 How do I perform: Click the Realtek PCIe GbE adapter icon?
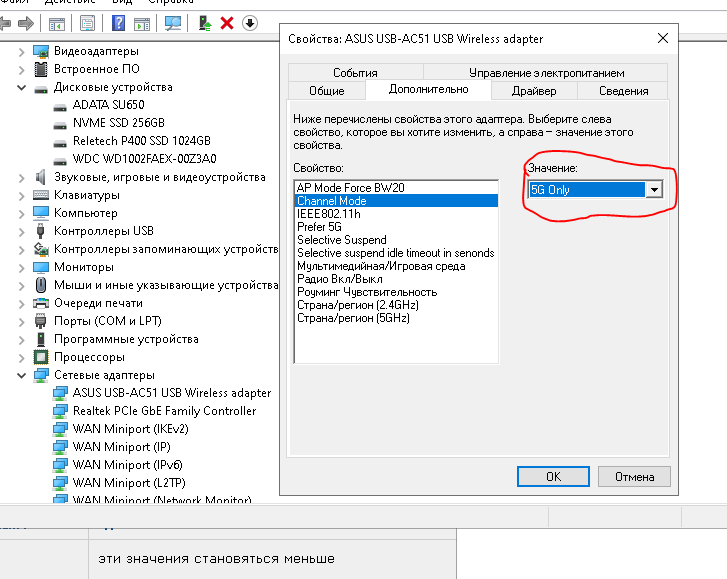pos(60,411)
